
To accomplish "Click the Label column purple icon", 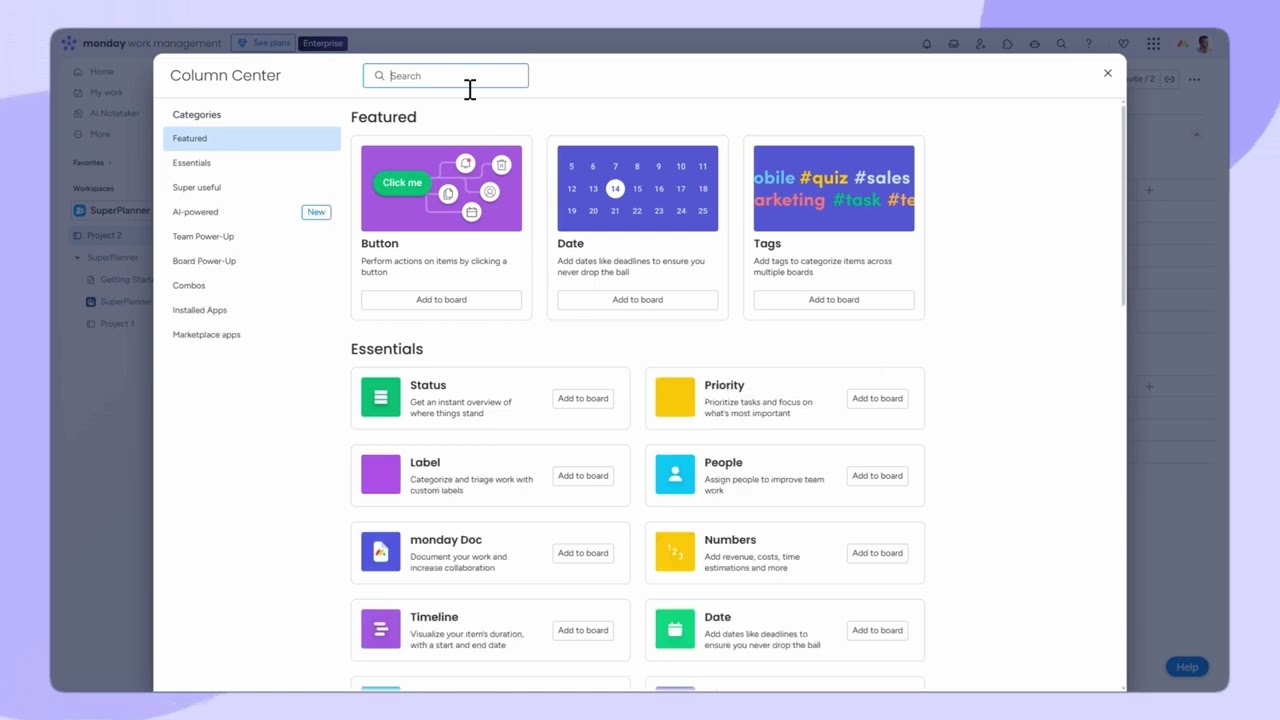I will [380, 474].
